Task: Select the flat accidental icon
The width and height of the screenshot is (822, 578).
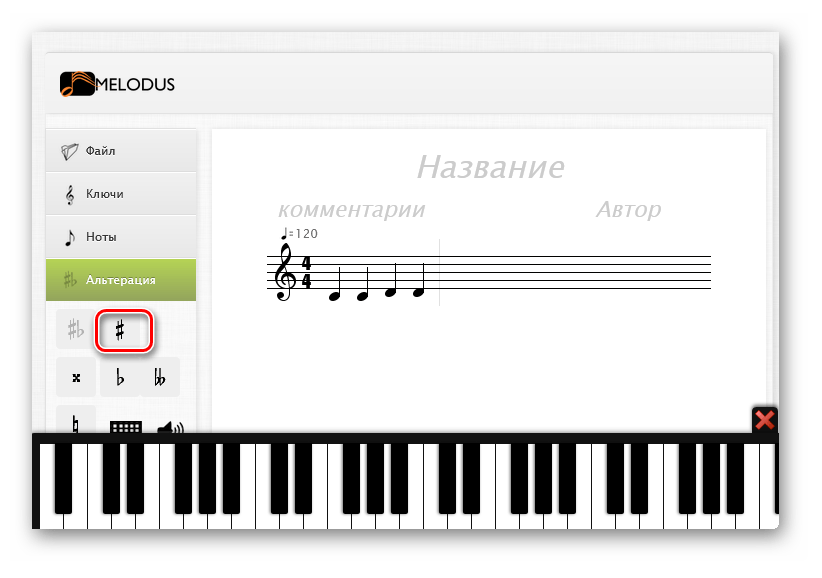Action: (120, 377)
